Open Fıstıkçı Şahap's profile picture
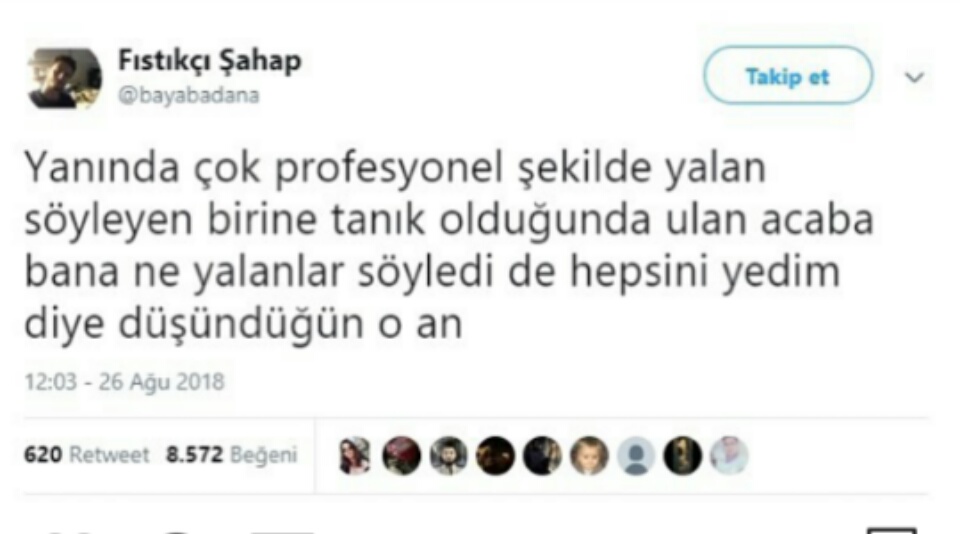Screen dimensions: 960x534 point(64,78)
